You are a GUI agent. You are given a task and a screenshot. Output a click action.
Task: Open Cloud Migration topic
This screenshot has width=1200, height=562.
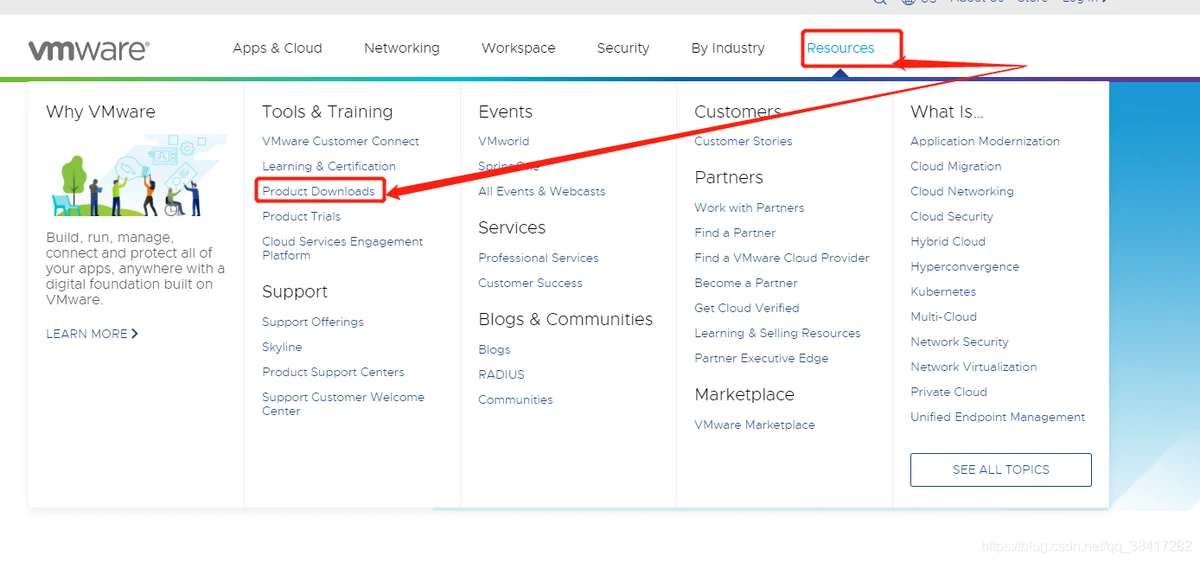pos(956,166)
